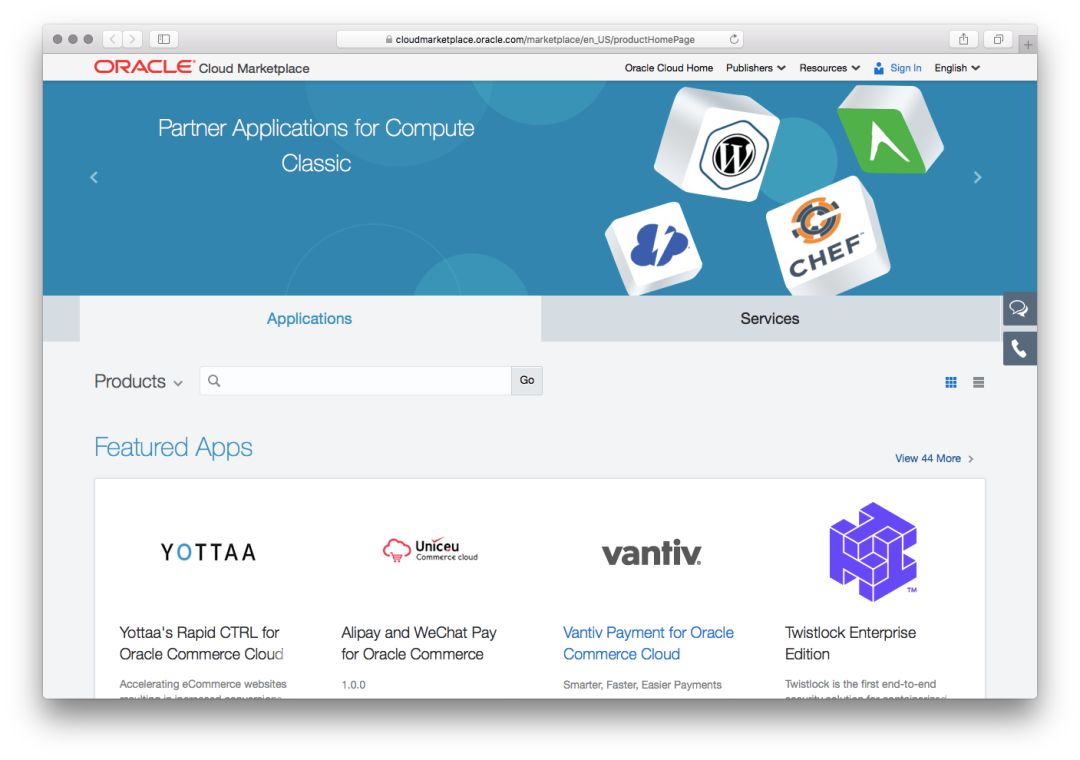Open the phone contact side widget

[1019, 349]
